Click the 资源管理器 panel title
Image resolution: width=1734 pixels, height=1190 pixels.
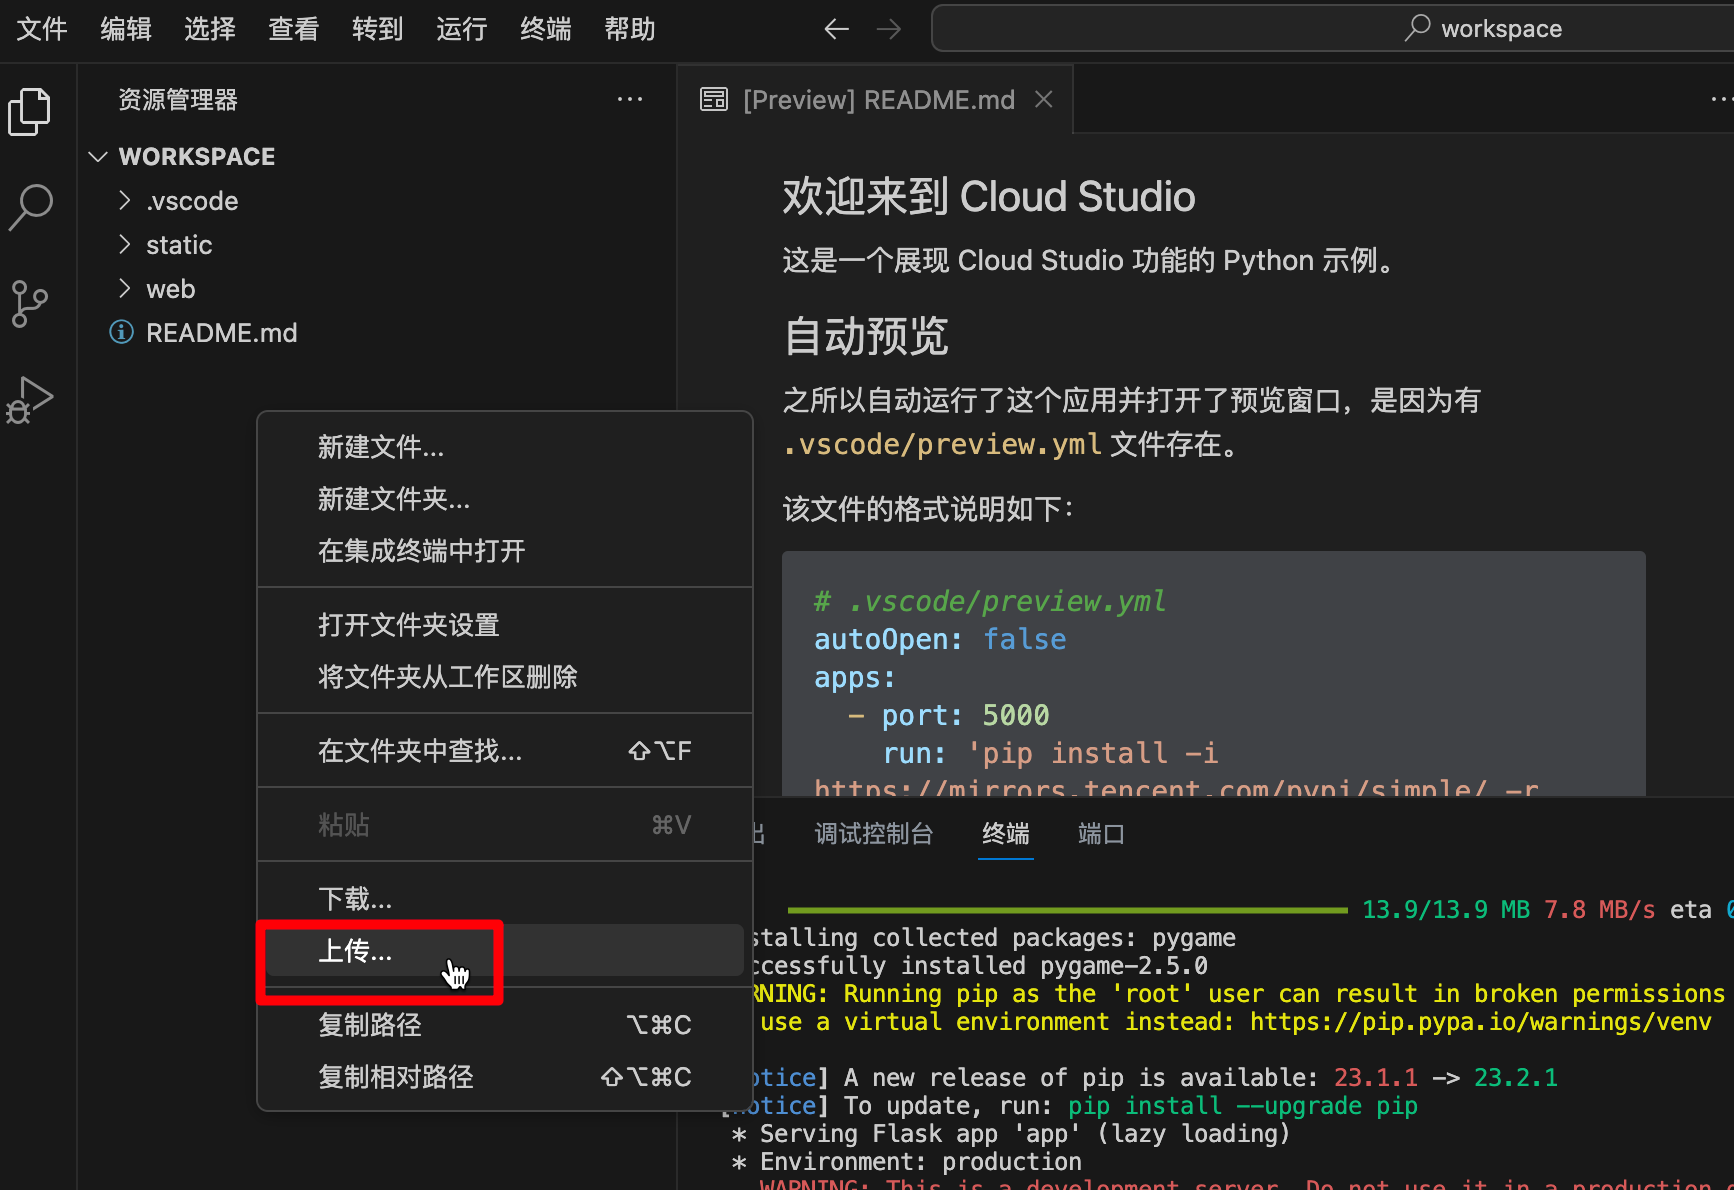(178, 100)
